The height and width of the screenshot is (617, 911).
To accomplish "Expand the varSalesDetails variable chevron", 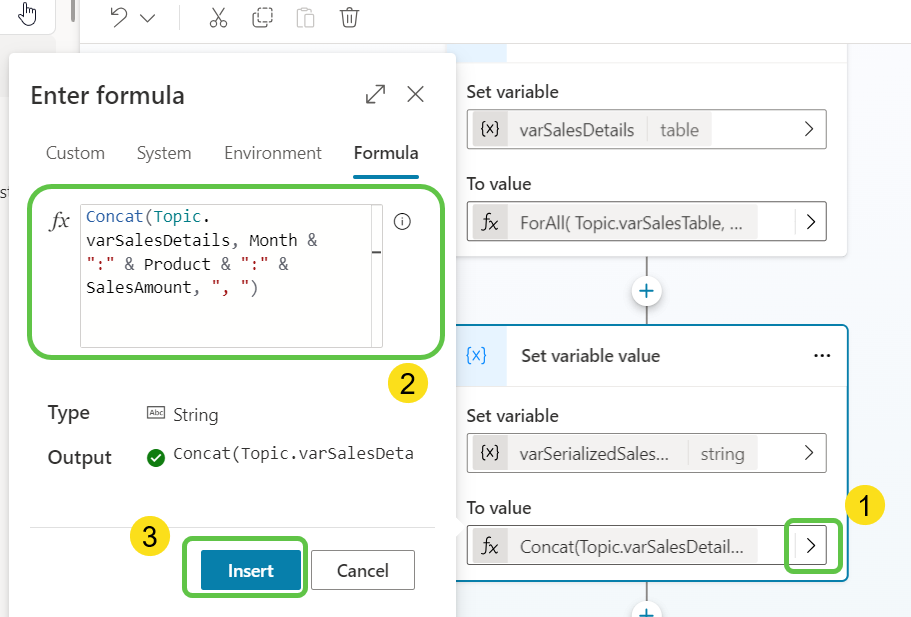I will point(809,129).
